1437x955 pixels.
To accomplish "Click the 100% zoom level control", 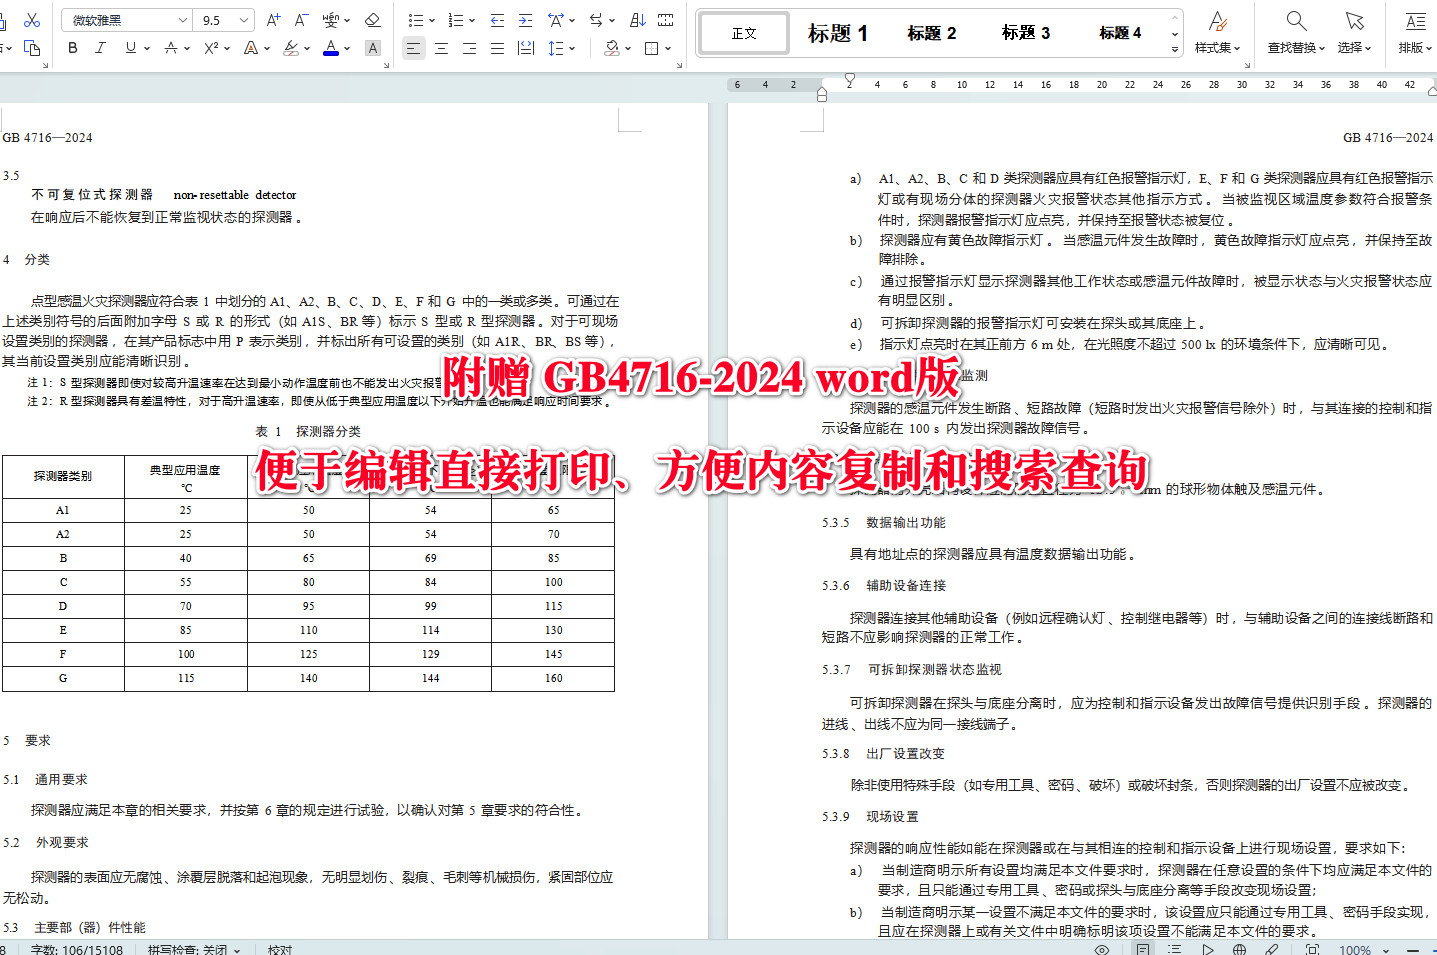I will [x=1356, y=949].
